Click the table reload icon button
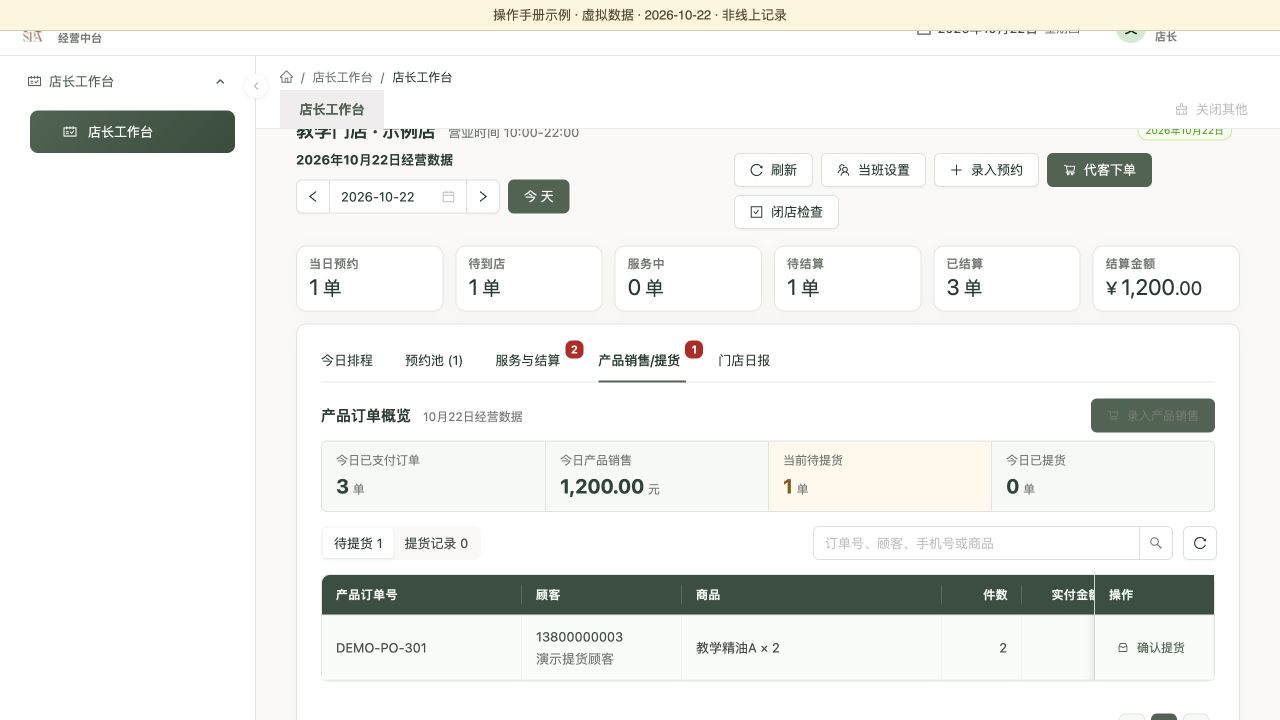The width and height of the screenshot is (1280, 720). coord(1200,543)
